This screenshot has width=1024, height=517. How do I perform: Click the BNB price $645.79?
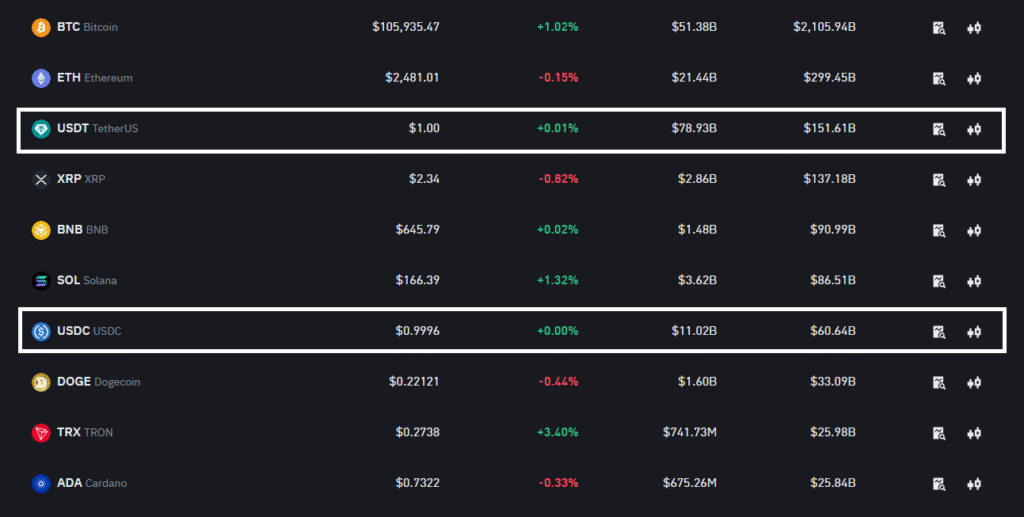417,230
